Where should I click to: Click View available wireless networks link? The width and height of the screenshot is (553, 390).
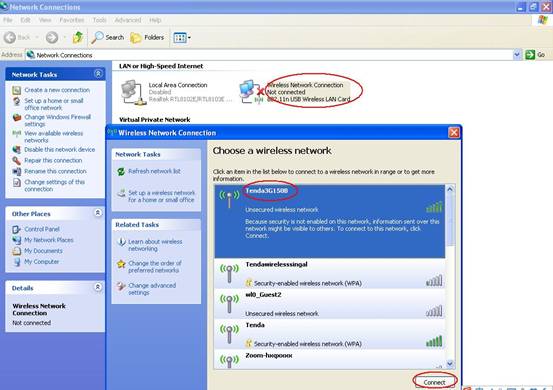[54, 136]
